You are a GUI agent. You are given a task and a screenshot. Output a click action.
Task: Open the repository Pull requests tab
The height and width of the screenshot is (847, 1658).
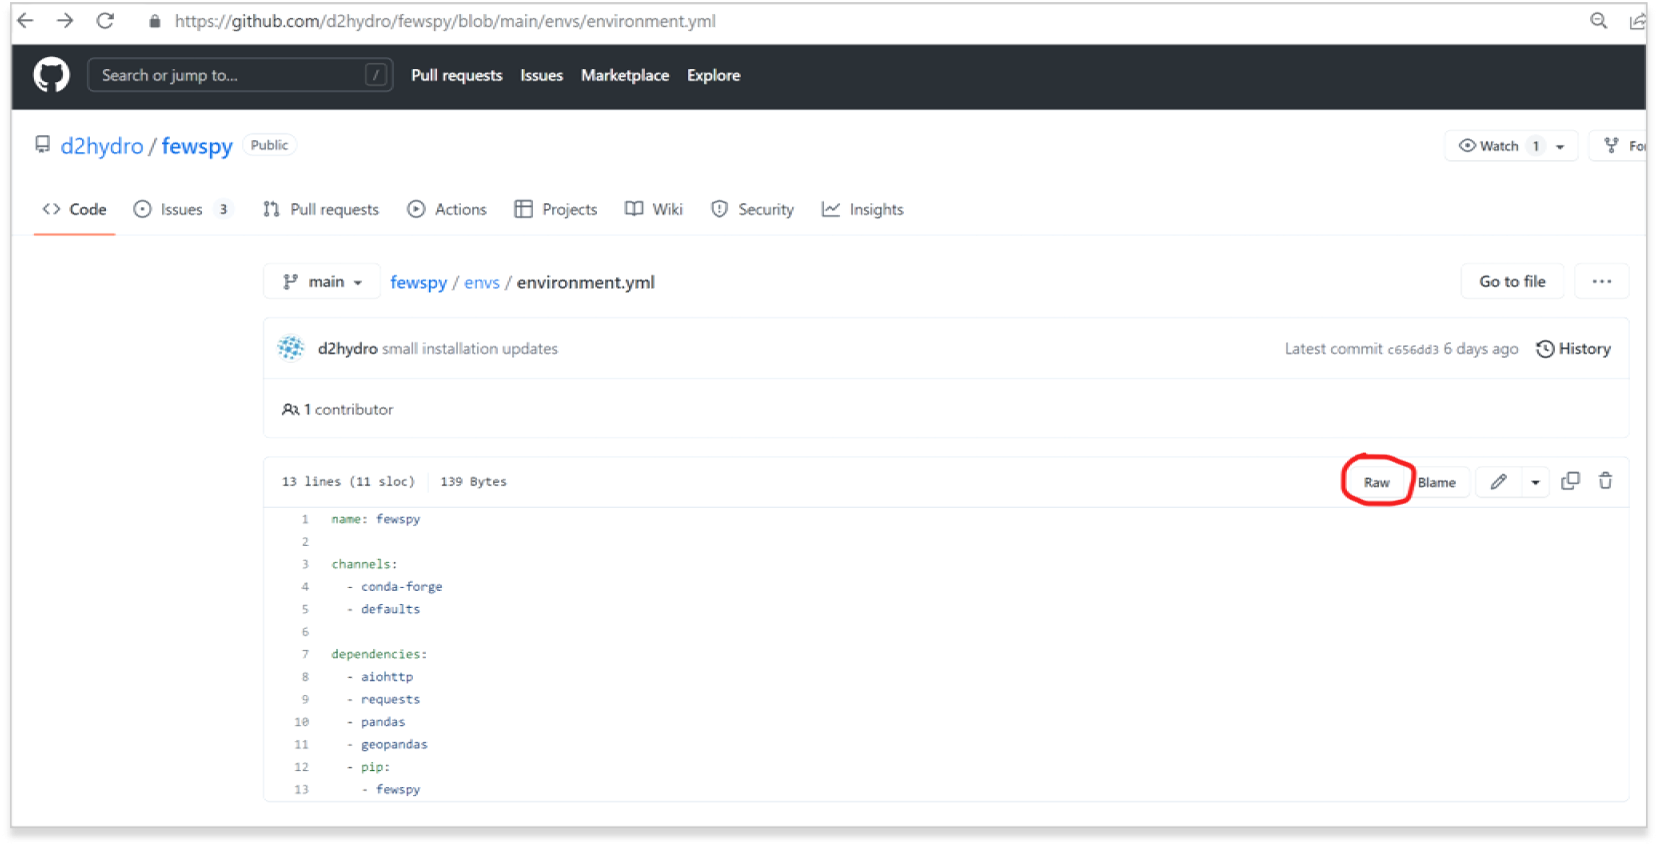[x=321, y=209]
